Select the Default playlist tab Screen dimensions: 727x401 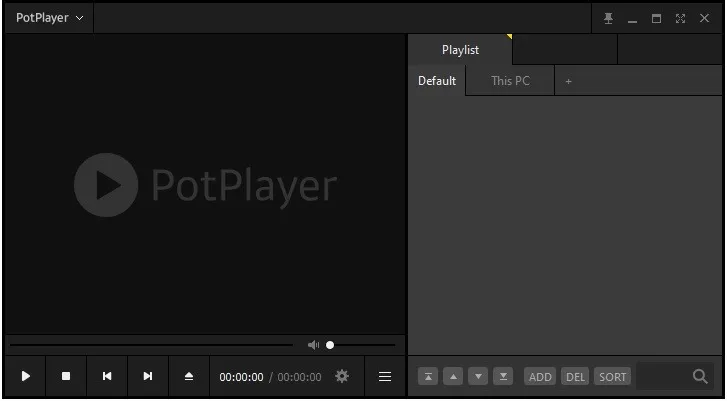(x=437, y=81)
